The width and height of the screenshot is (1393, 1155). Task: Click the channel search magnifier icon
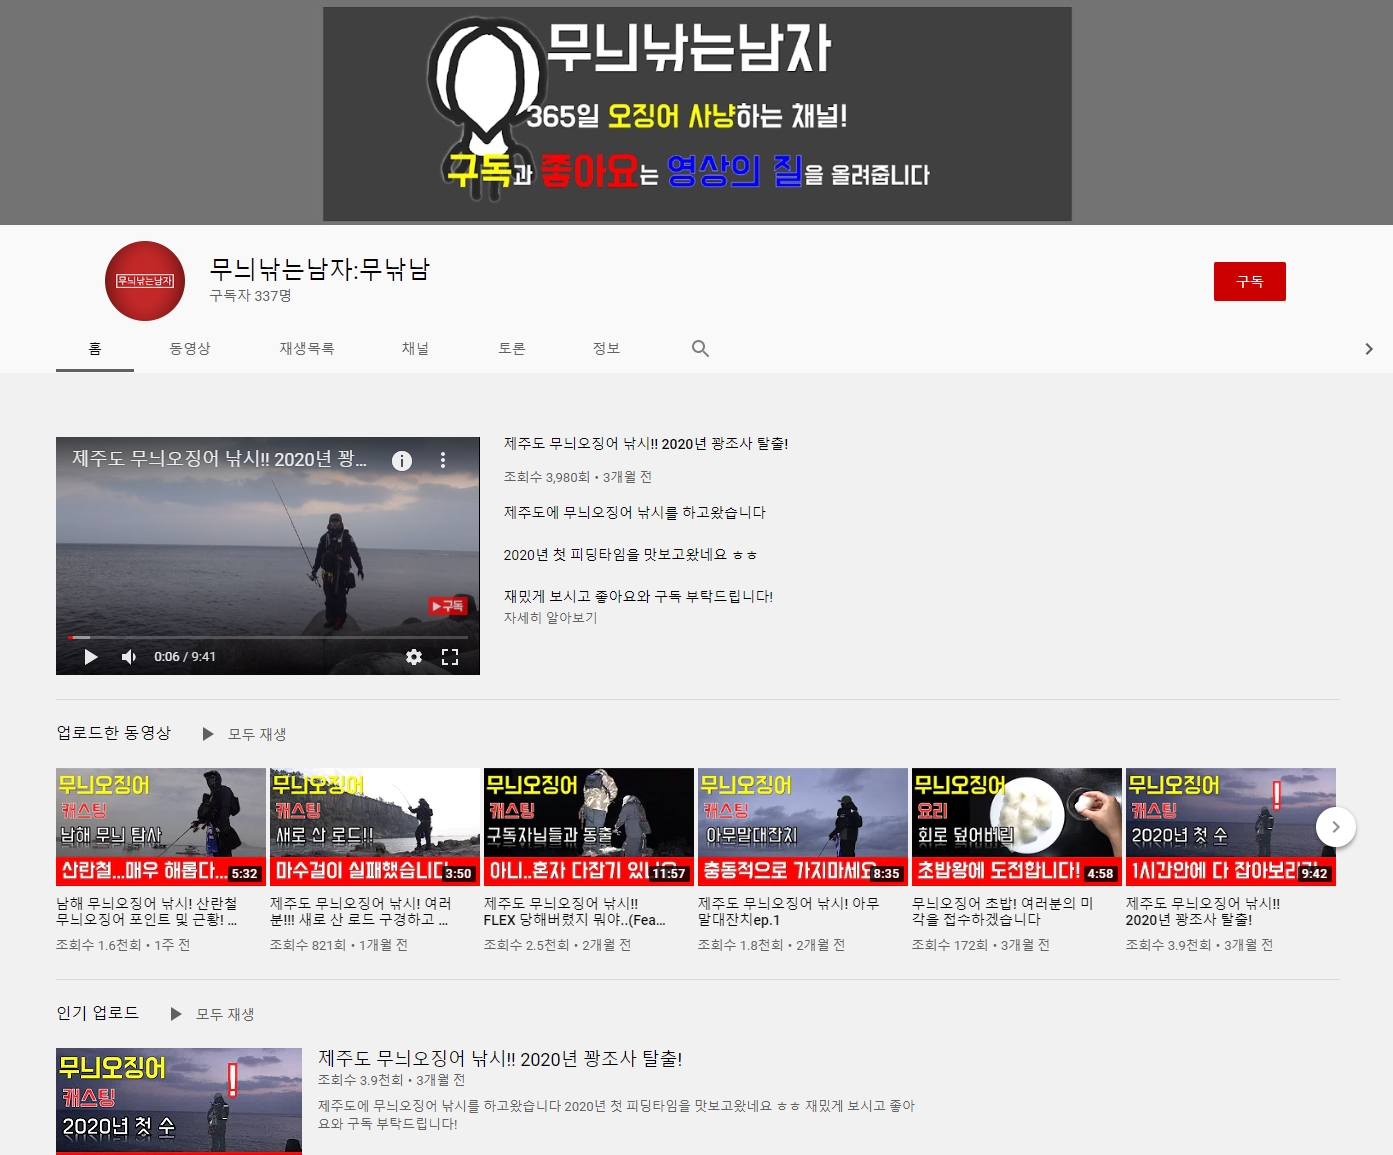(700, 348)
